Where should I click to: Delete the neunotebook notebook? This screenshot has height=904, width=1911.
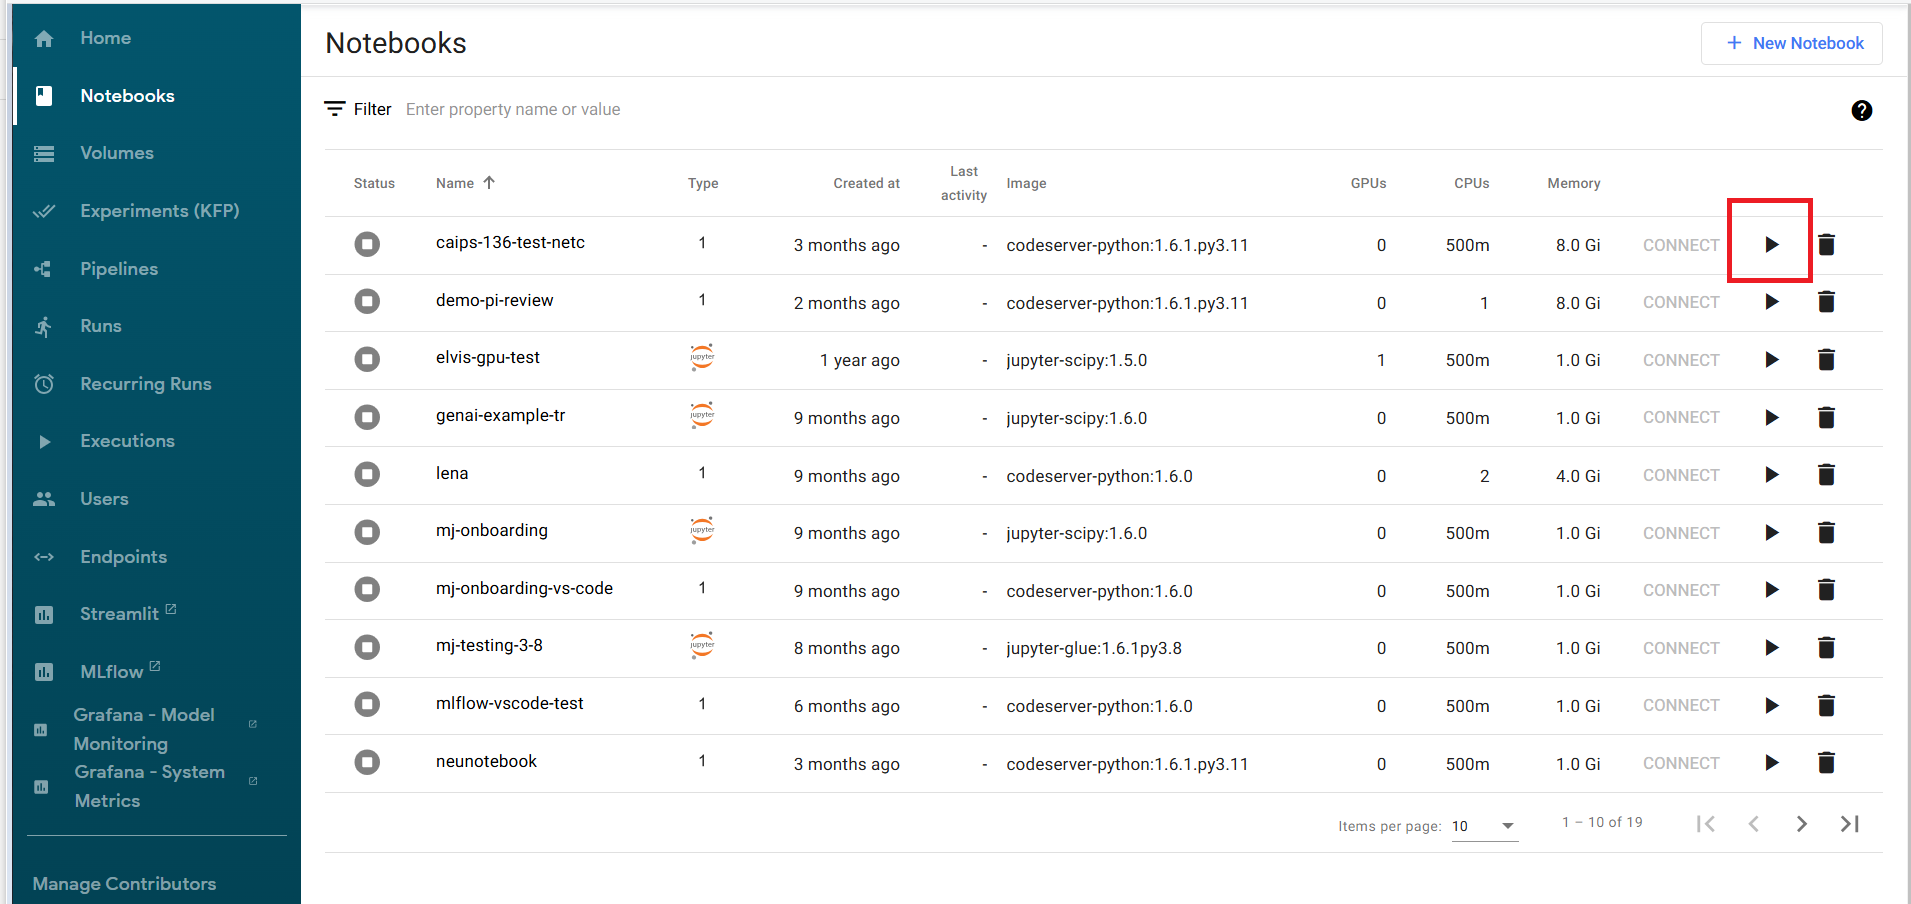pyautogui.click(x=1826, y=763)
